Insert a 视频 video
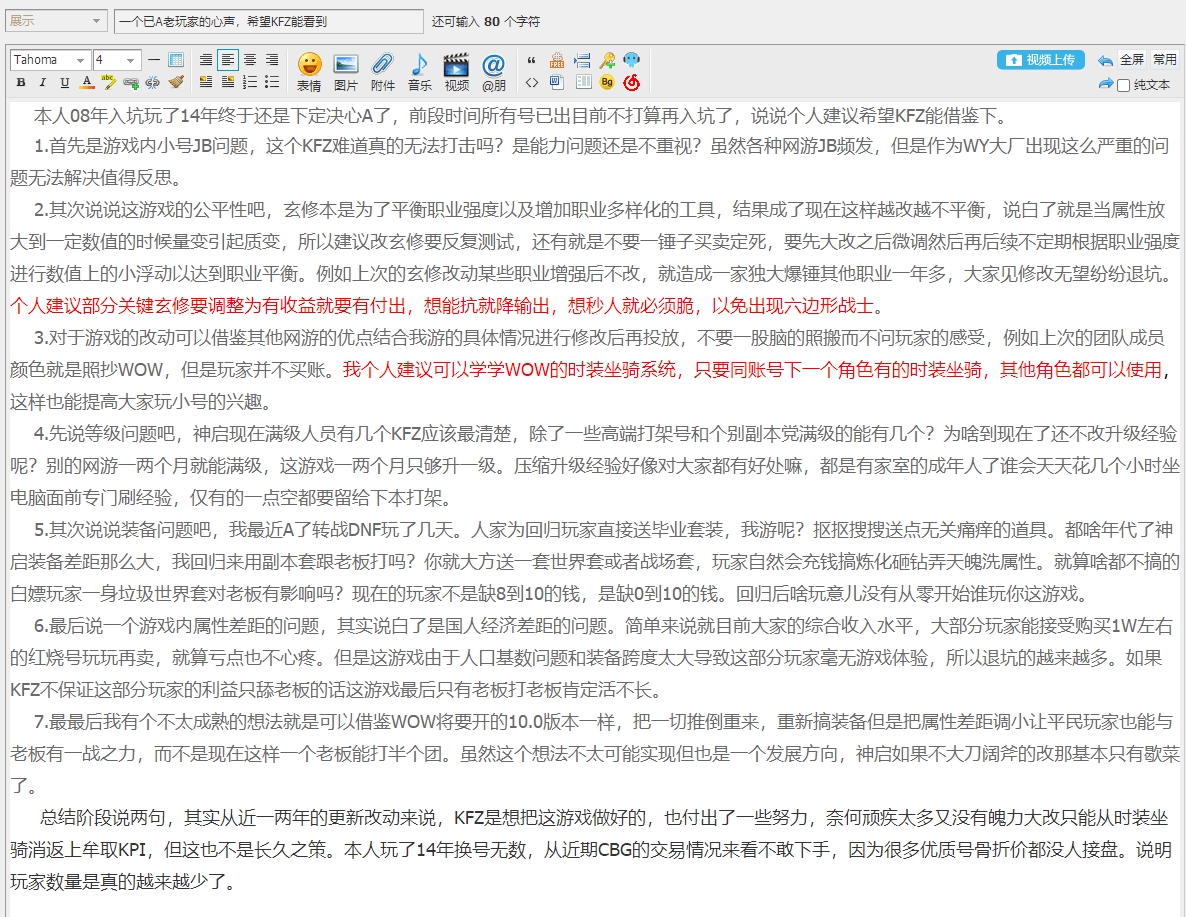 [x=456, y=72]
